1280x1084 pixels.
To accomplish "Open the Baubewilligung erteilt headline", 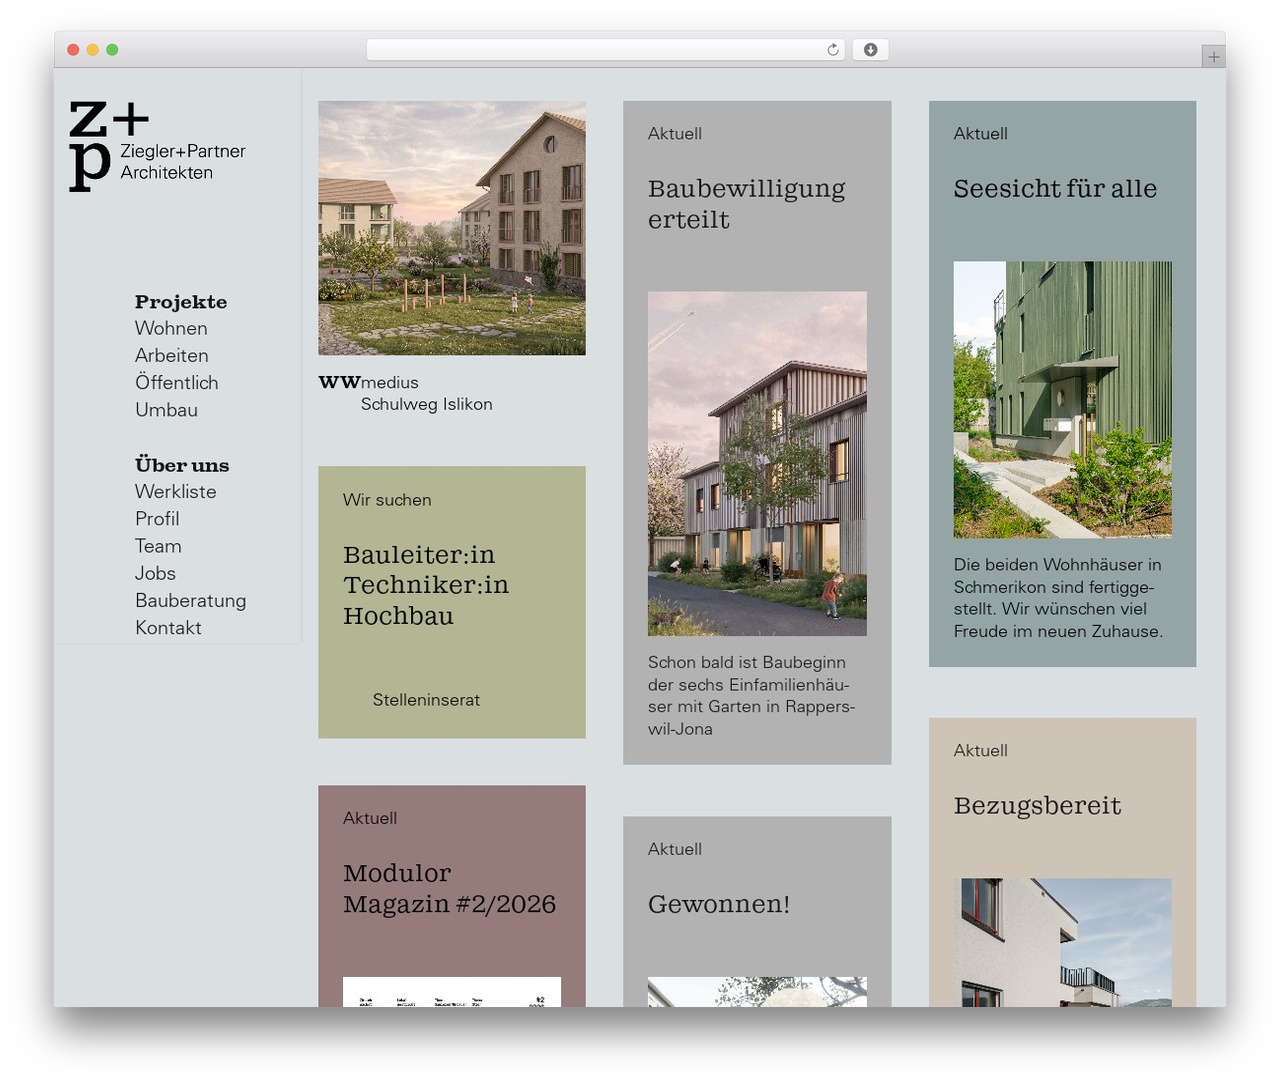I will coord(746,204).
